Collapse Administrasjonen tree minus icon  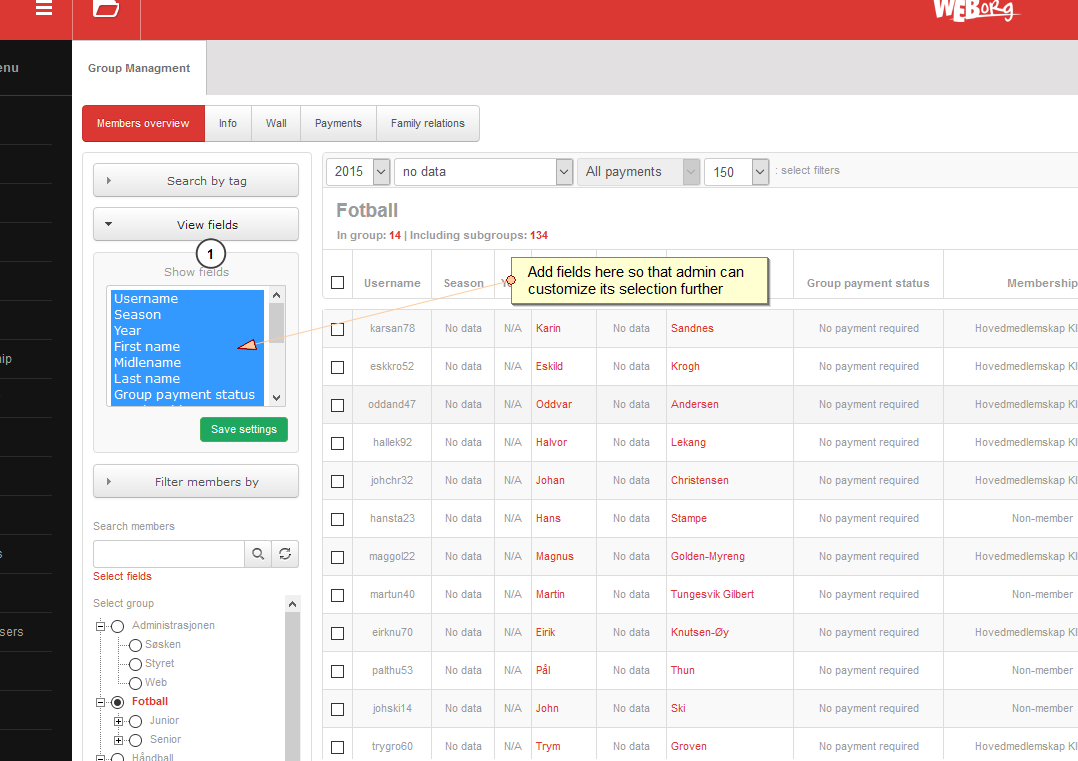(100, 626)
